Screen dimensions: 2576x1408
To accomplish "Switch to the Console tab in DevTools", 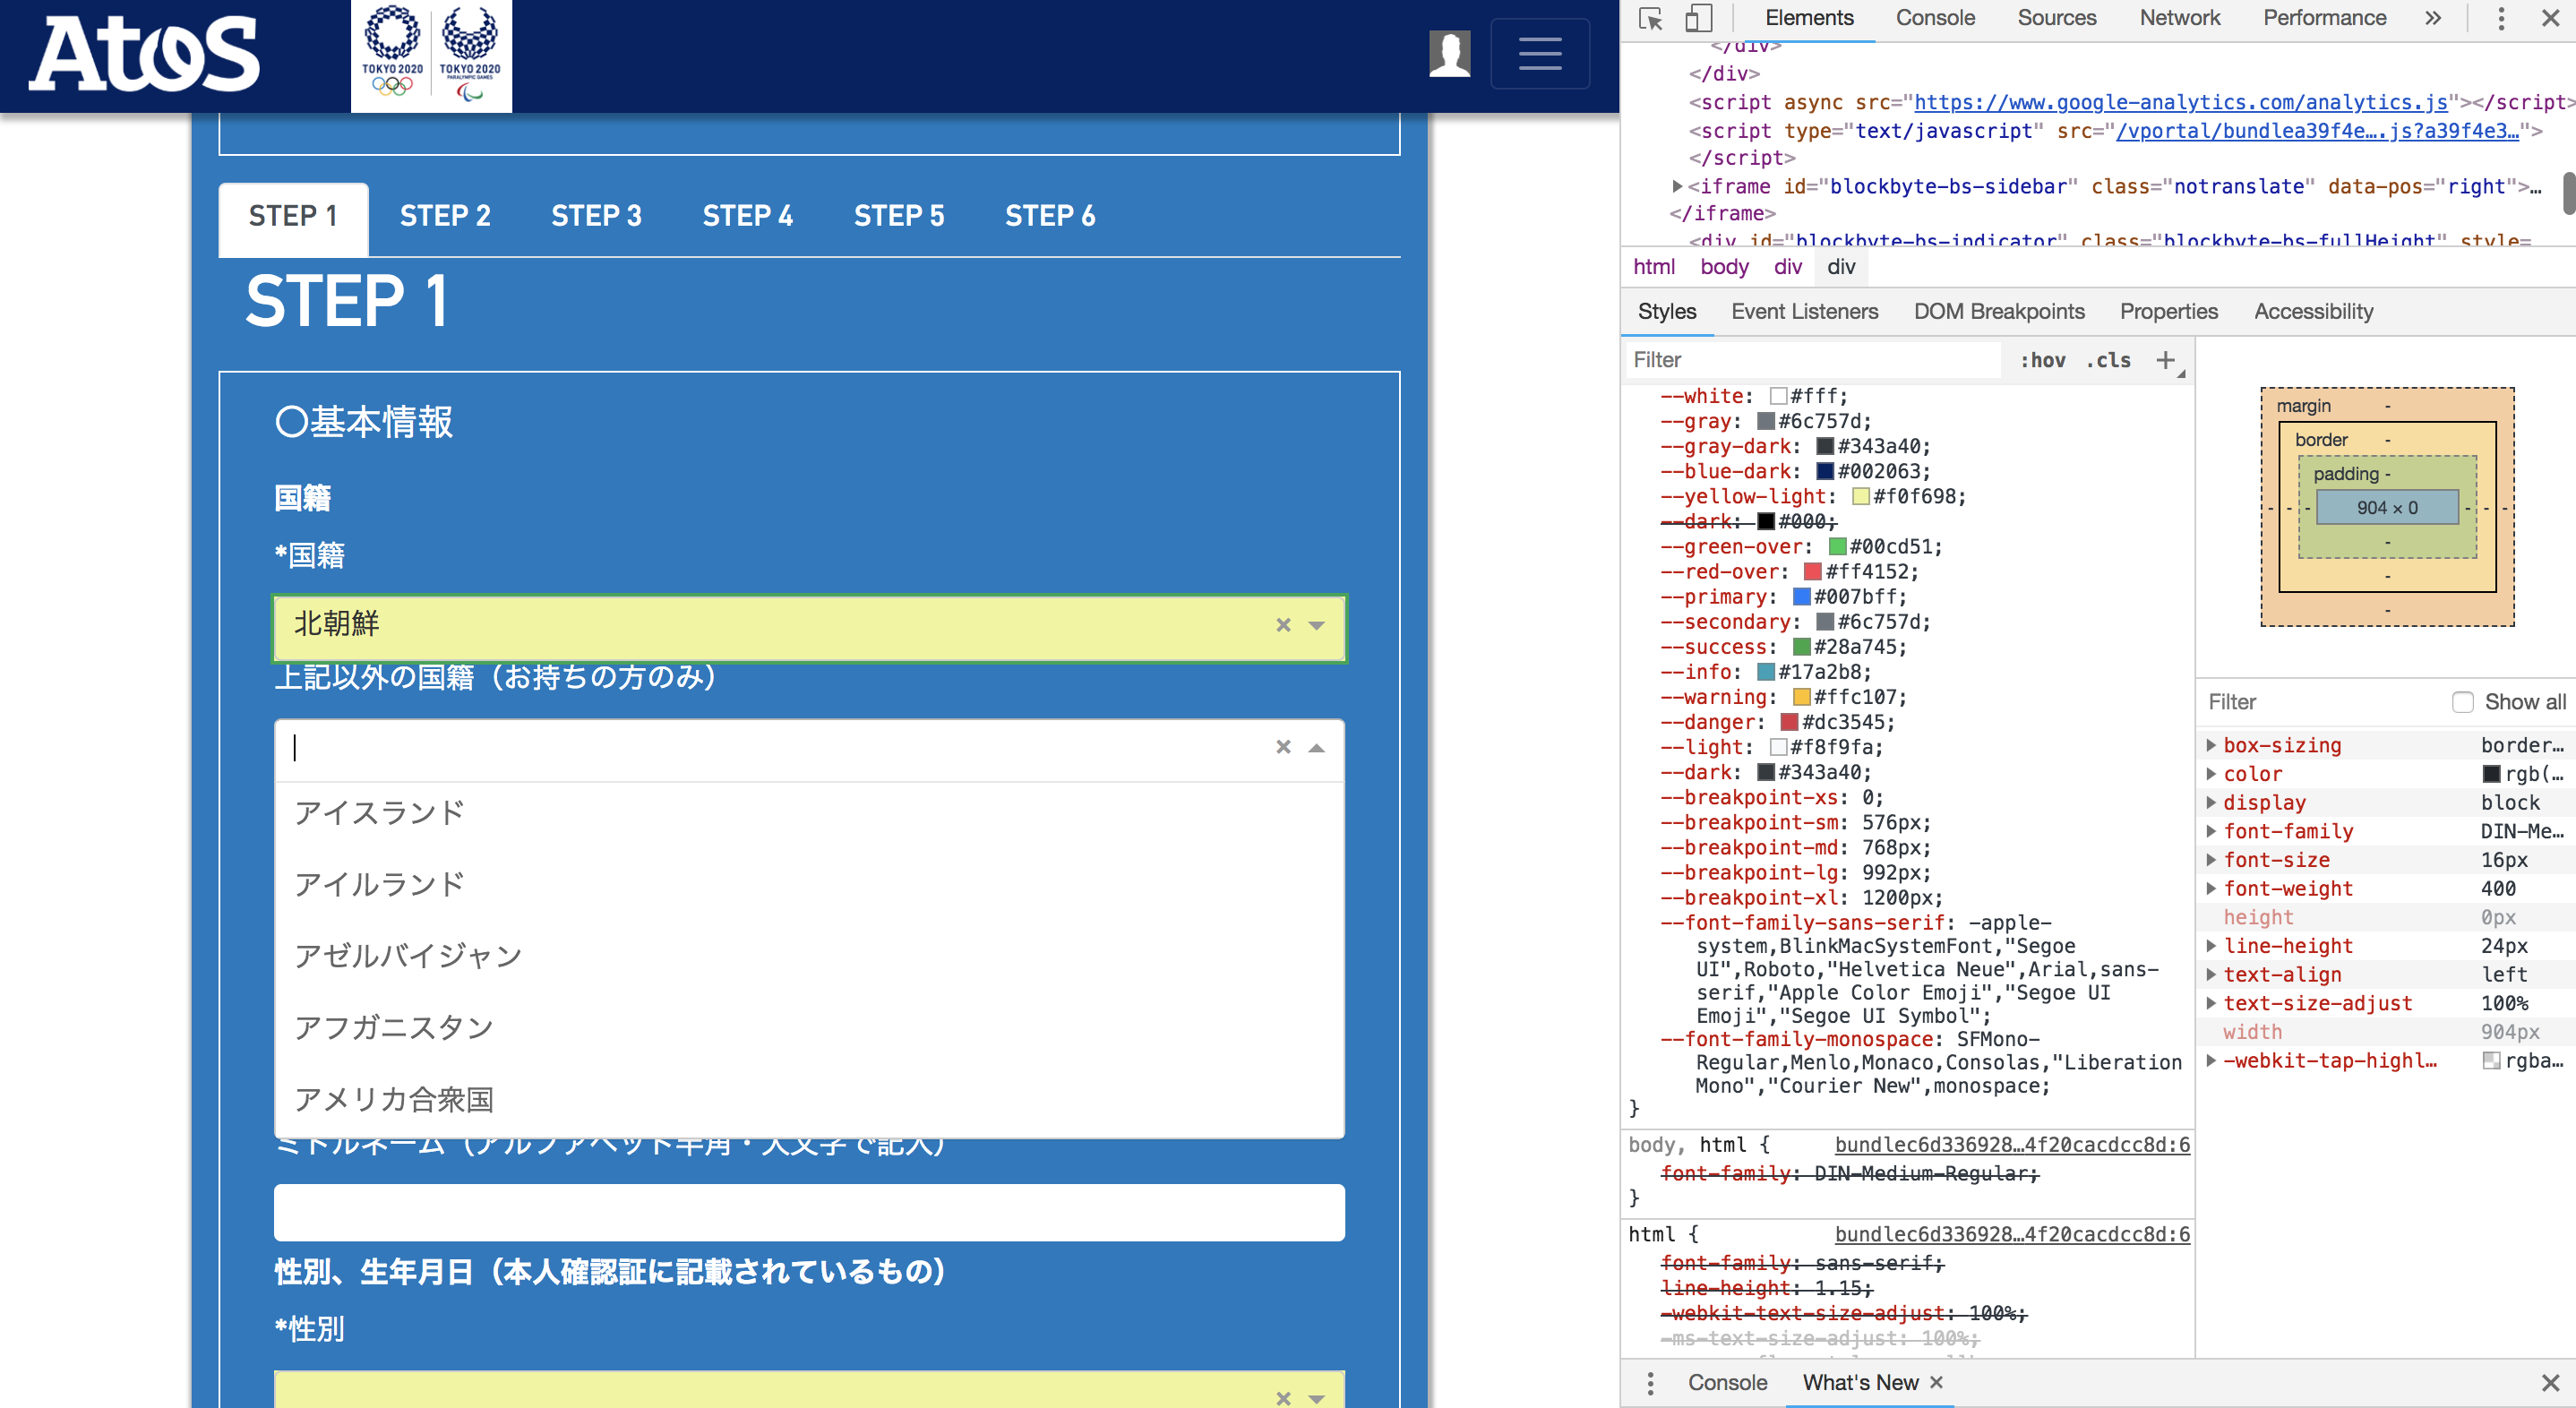I will (1934, 18).
